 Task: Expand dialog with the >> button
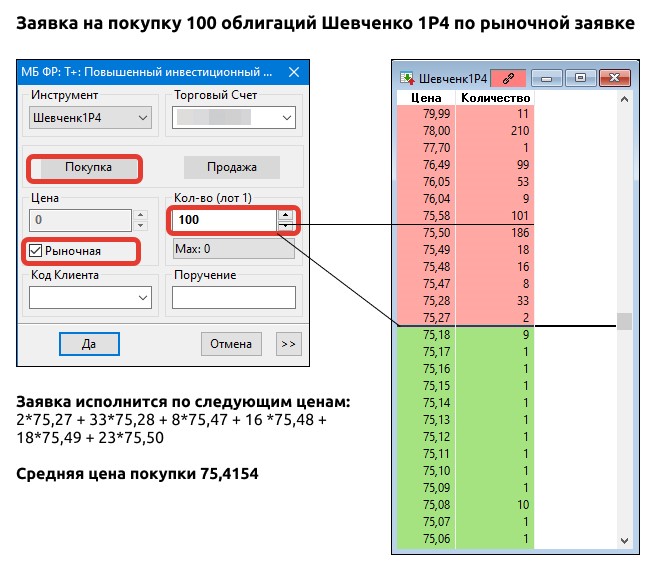[x=287, y=343]
